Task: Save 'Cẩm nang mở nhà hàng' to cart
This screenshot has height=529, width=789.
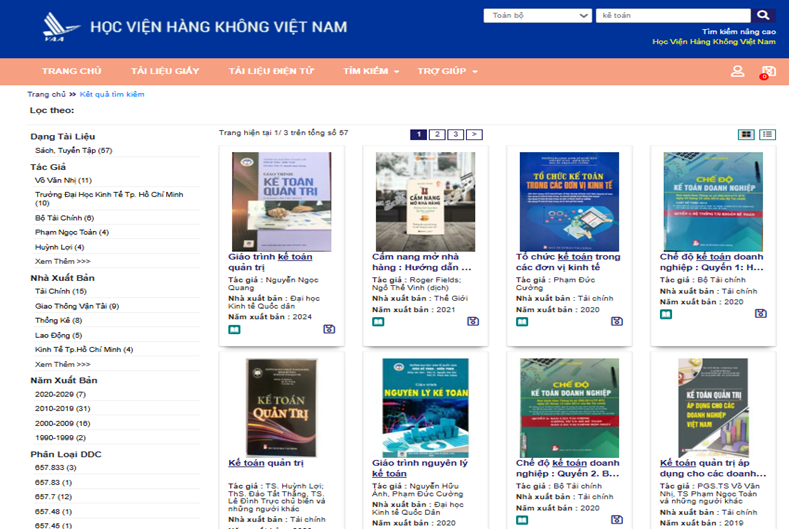Action: [473, 321]
